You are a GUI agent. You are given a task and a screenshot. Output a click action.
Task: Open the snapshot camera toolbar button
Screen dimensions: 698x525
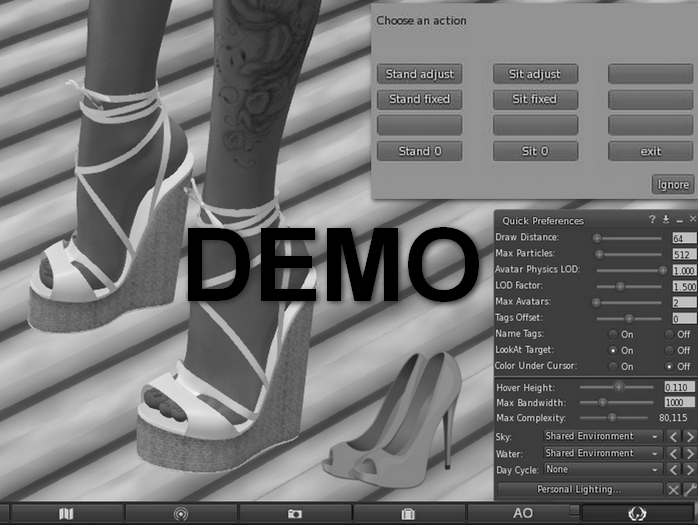click(x=295, y=514)
